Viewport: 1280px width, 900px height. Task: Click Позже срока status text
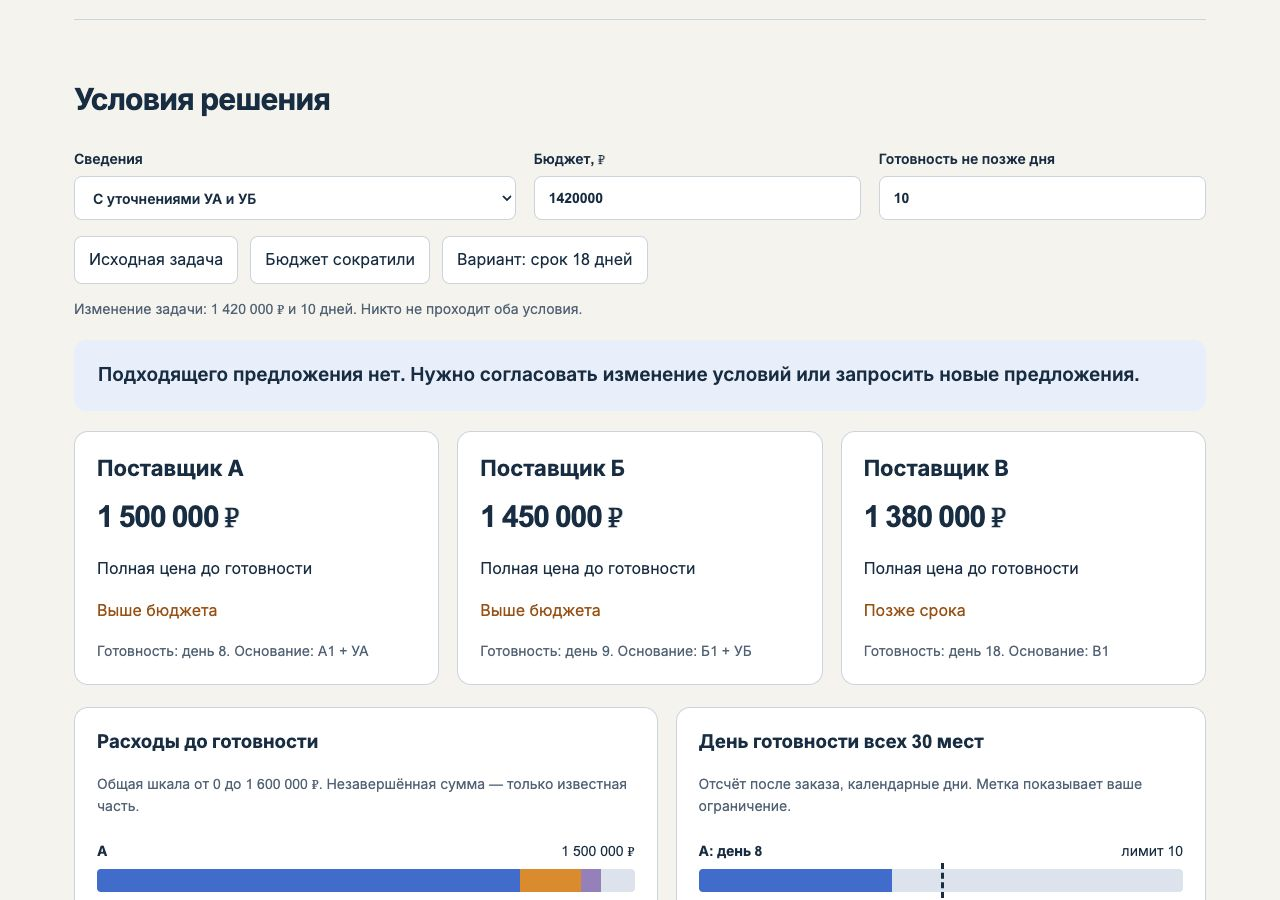pos(914,610)
